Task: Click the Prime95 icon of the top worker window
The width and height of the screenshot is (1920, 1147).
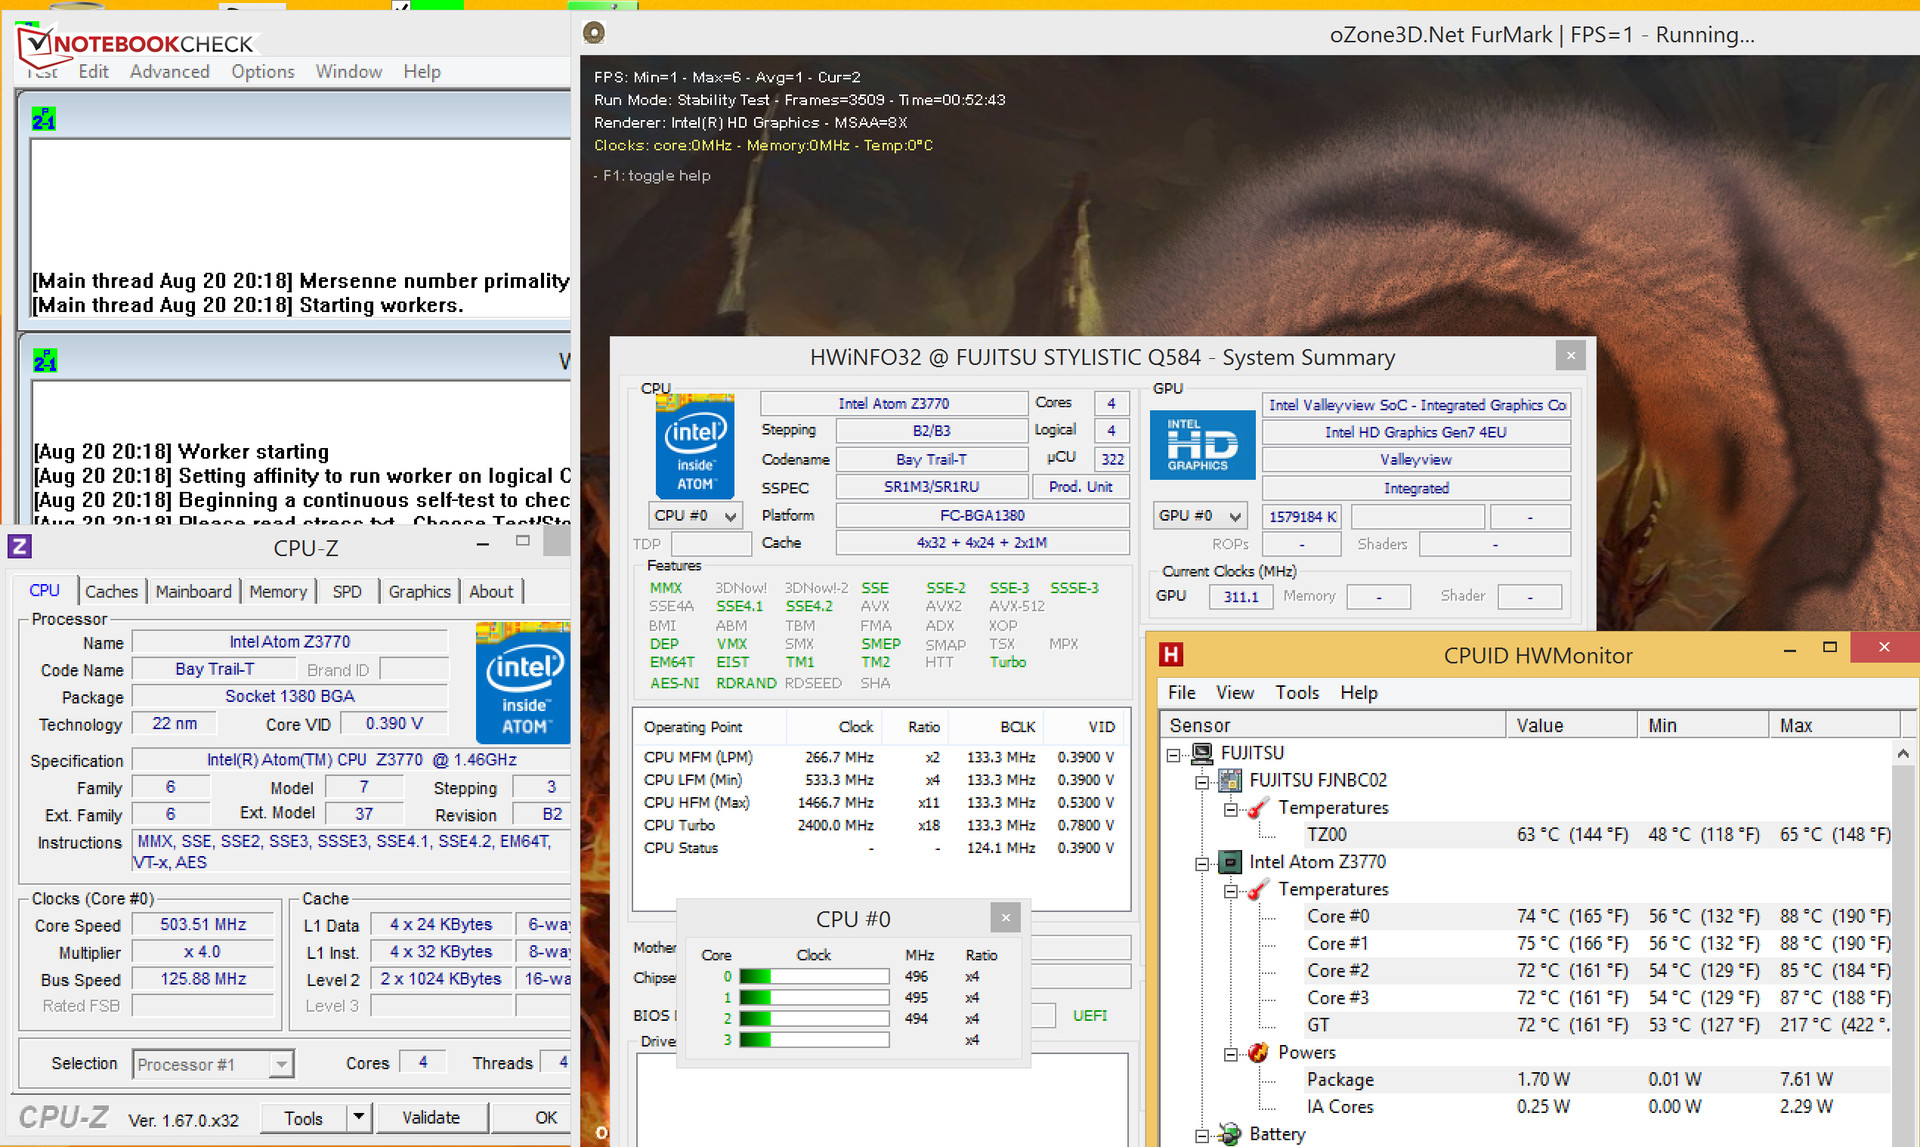Action: 44,119
